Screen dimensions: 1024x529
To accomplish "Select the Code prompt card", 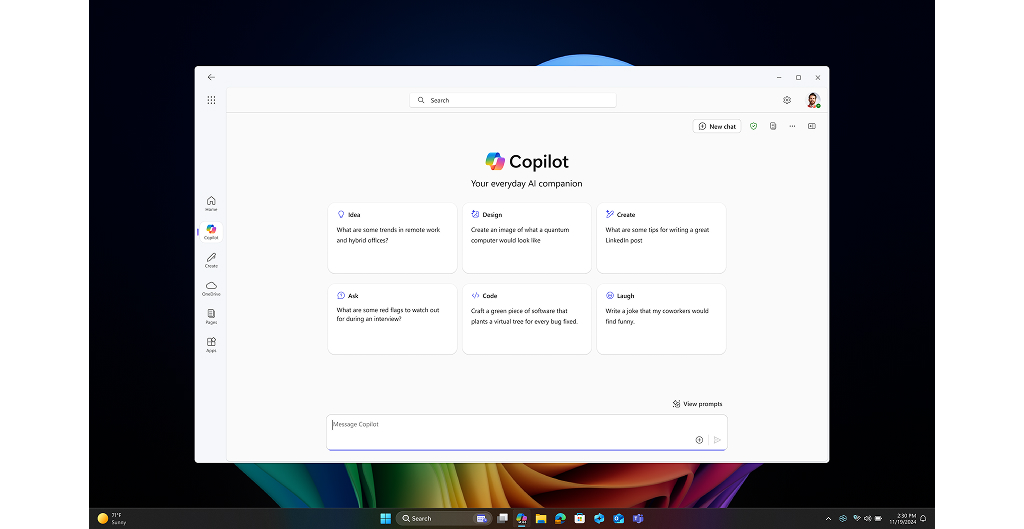I will coord(526,319).
